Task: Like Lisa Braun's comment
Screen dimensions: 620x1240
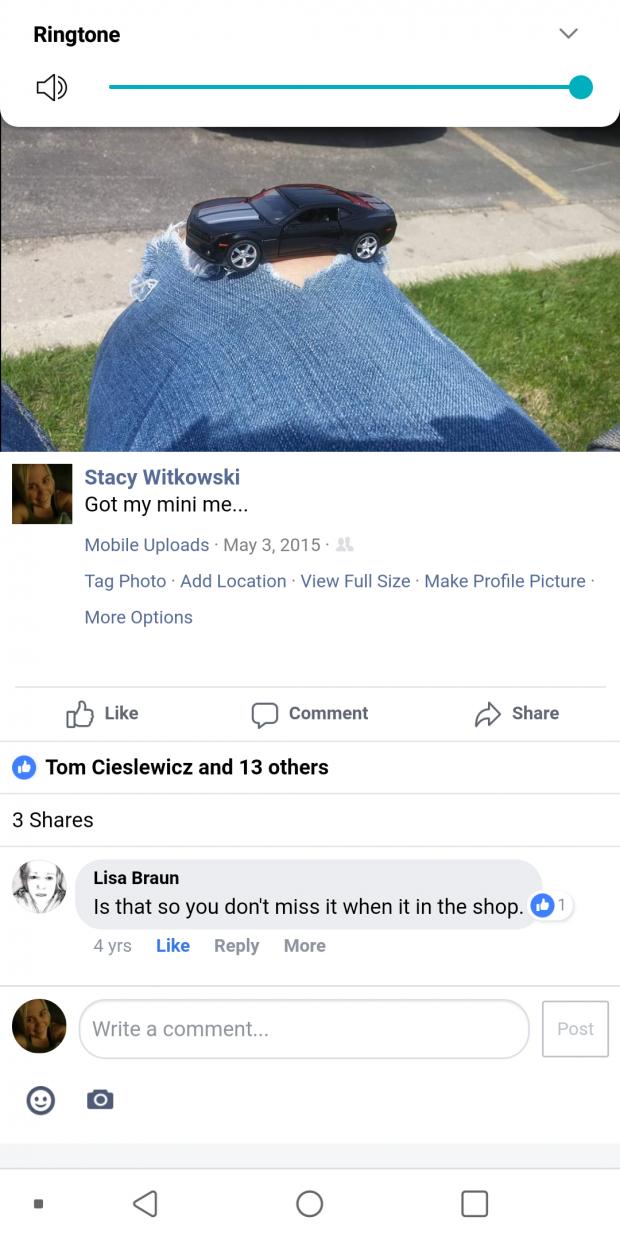Action: coord(173,946)
